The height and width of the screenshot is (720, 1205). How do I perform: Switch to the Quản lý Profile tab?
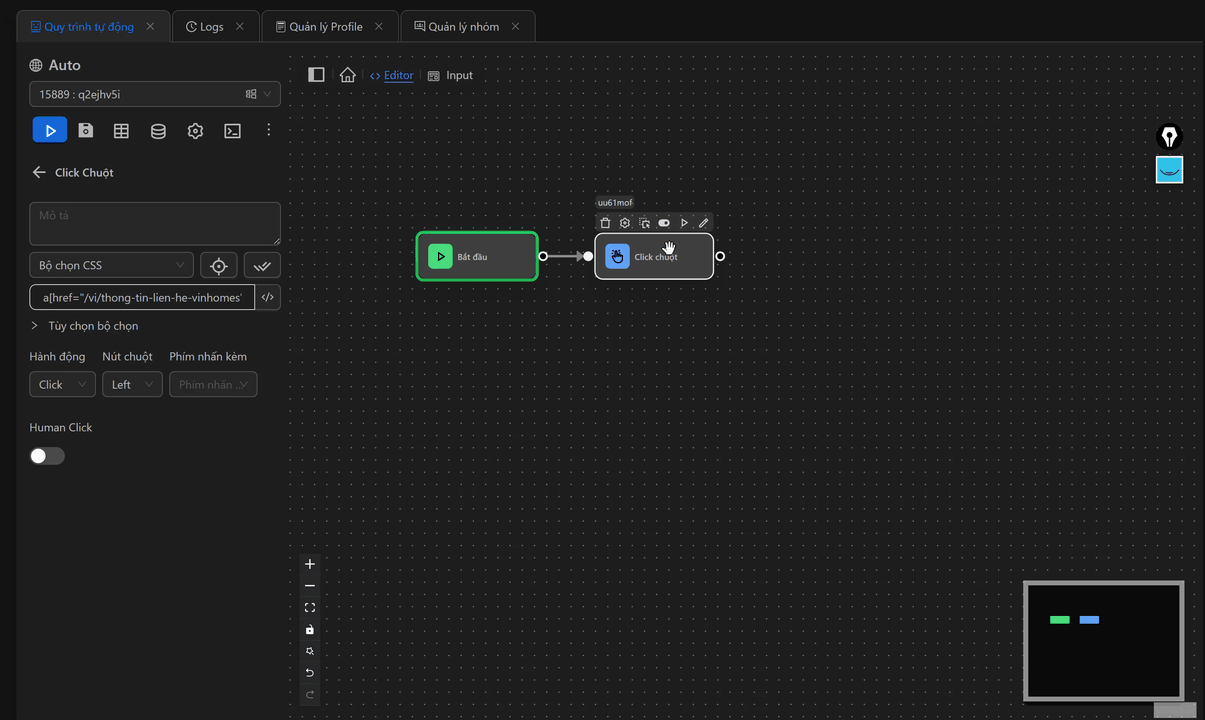point(325,27)
